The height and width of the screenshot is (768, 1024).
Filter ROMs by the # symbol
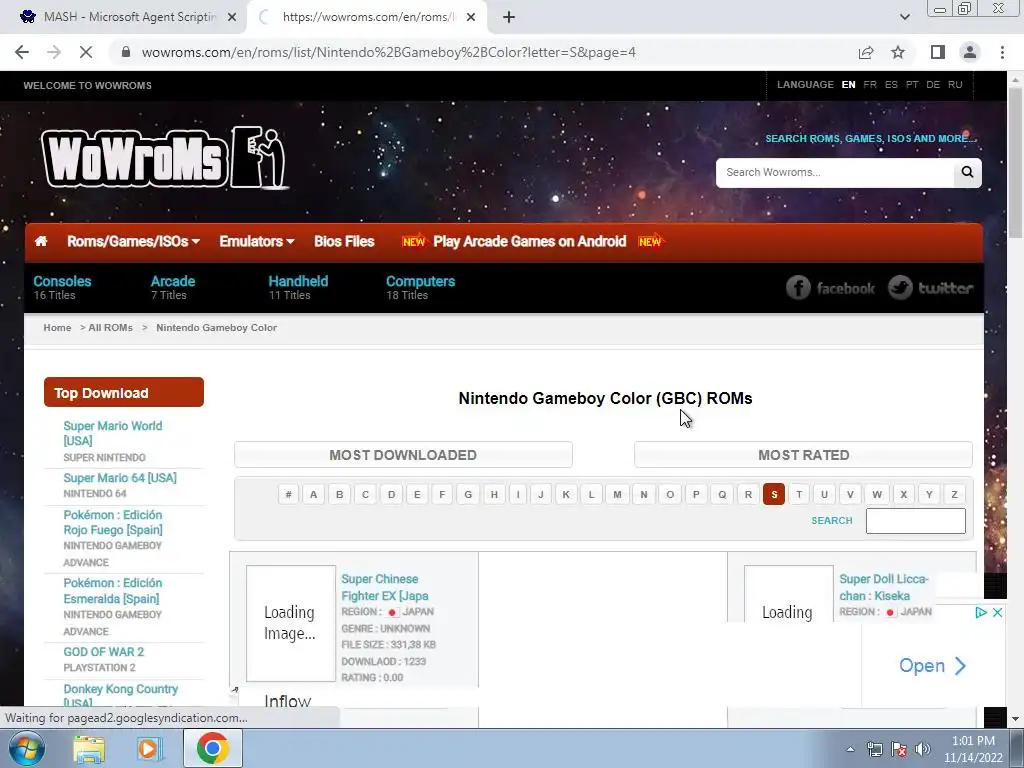[x=288, y=494]
